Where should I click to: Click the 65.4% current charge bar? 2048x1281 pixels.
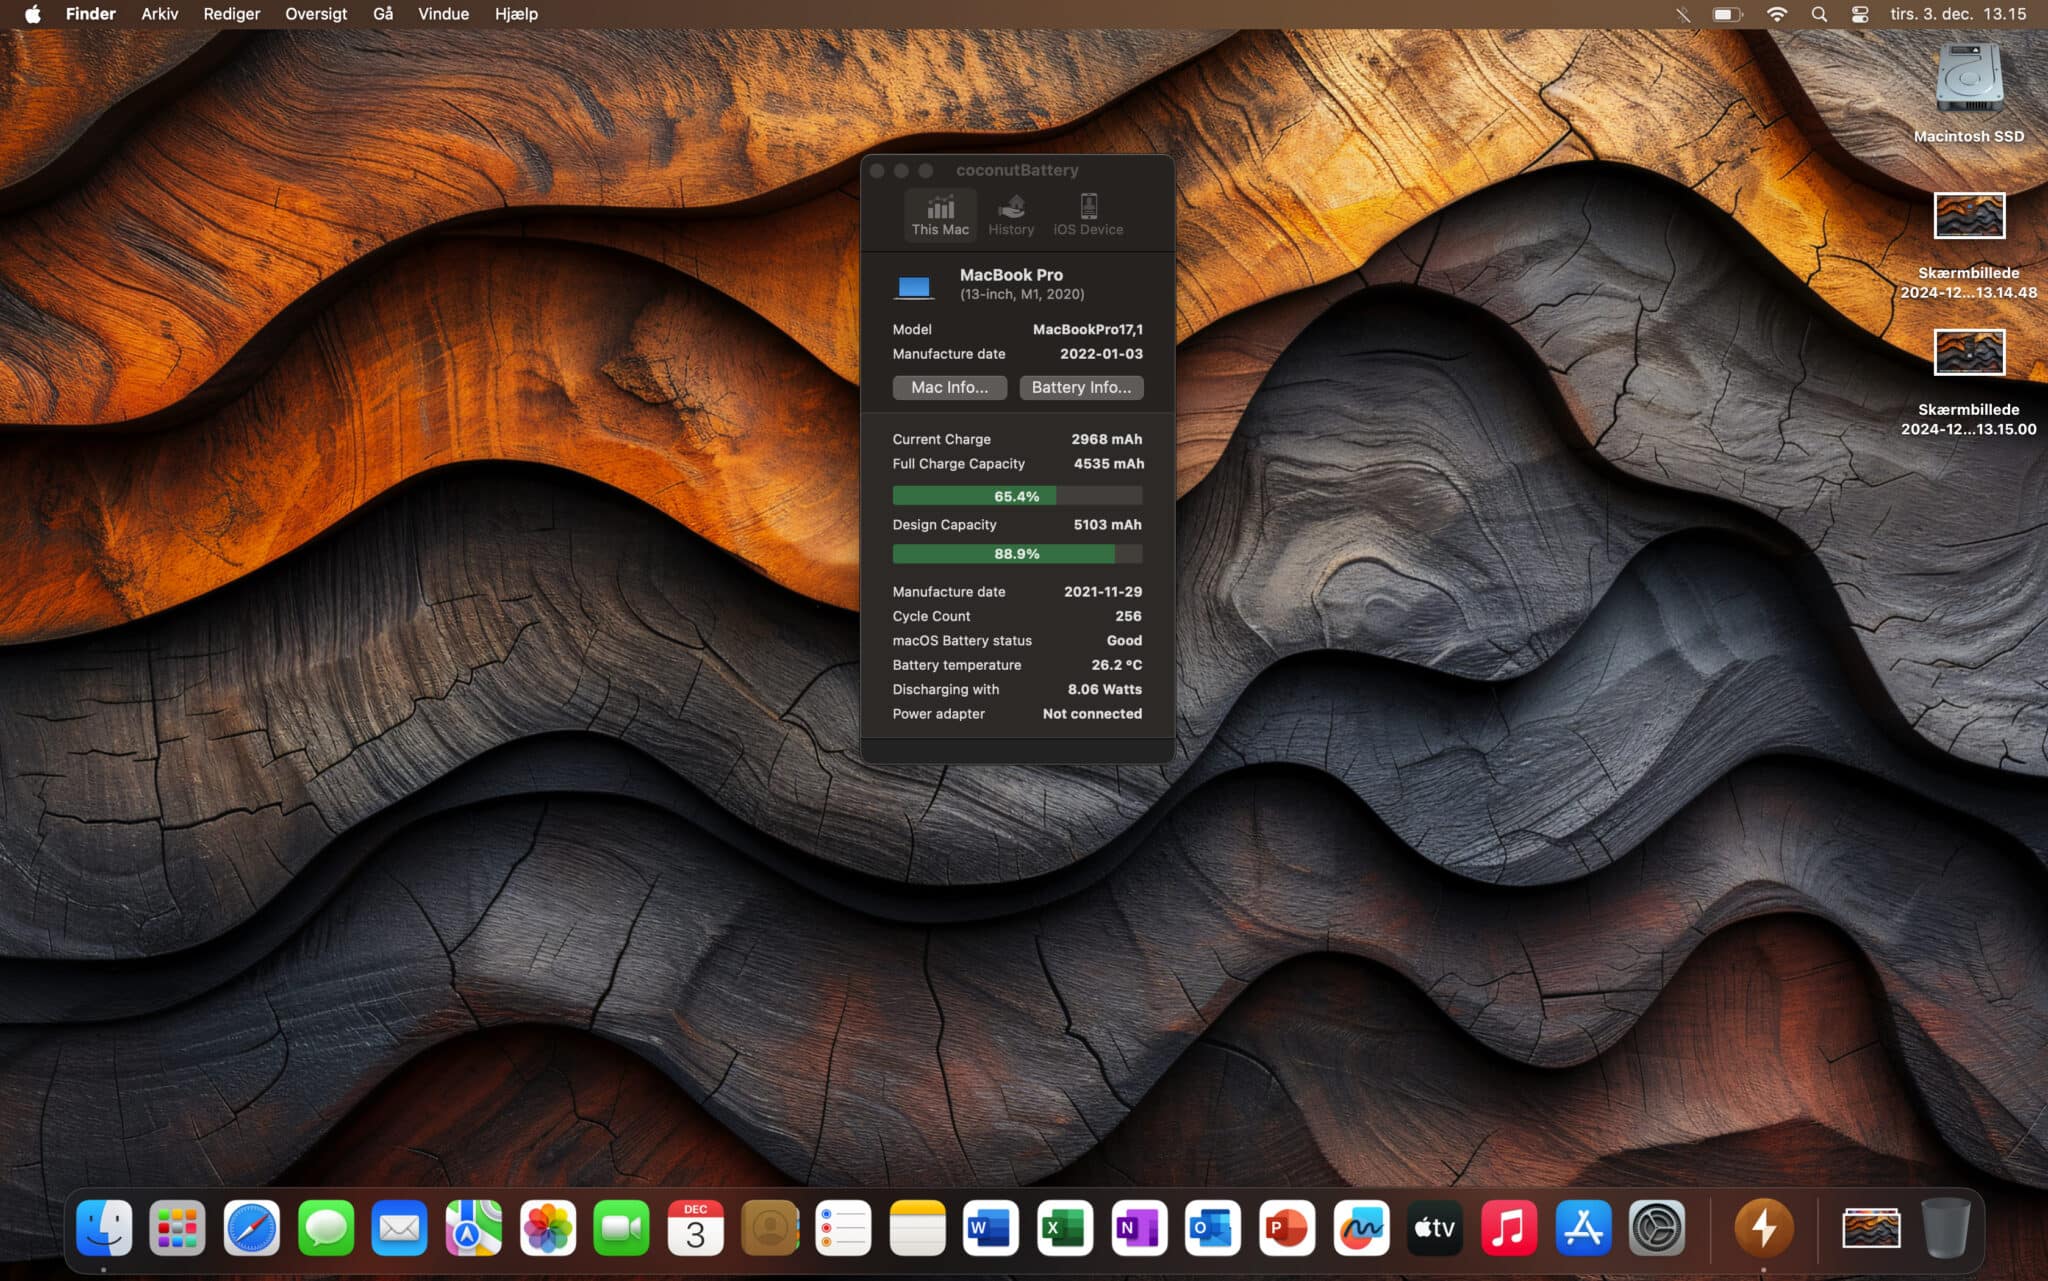[x=1016, y=496]
